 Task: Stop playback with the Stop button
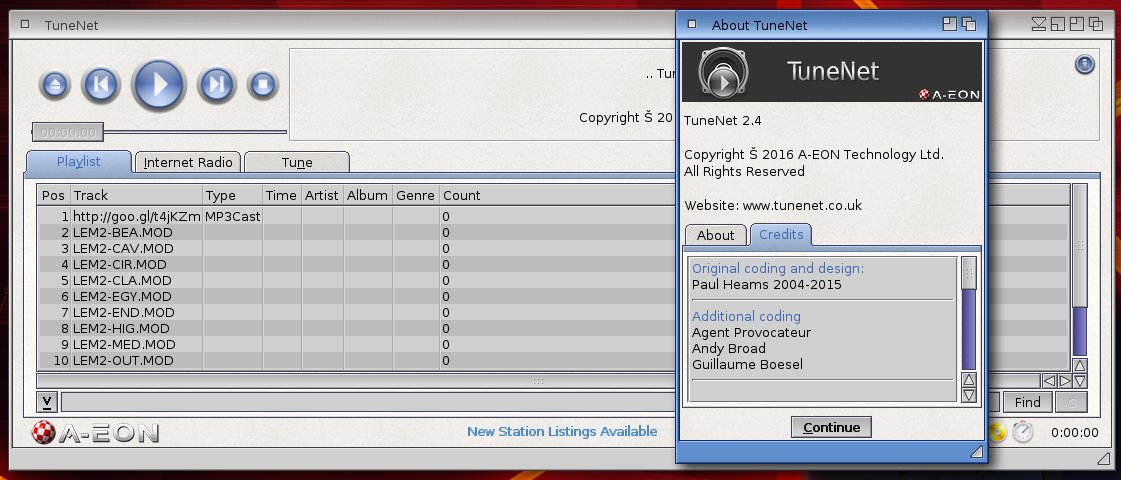[262, 85]
